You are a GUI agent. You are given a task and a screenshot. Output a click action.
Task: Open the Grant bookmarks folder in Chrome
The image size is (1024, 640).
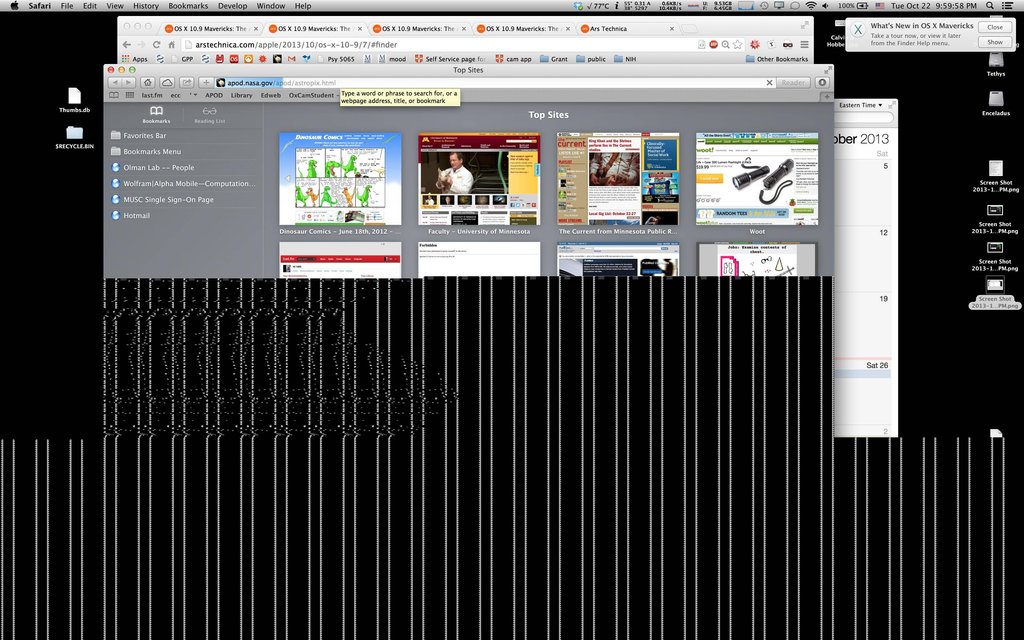click(554, 59)
